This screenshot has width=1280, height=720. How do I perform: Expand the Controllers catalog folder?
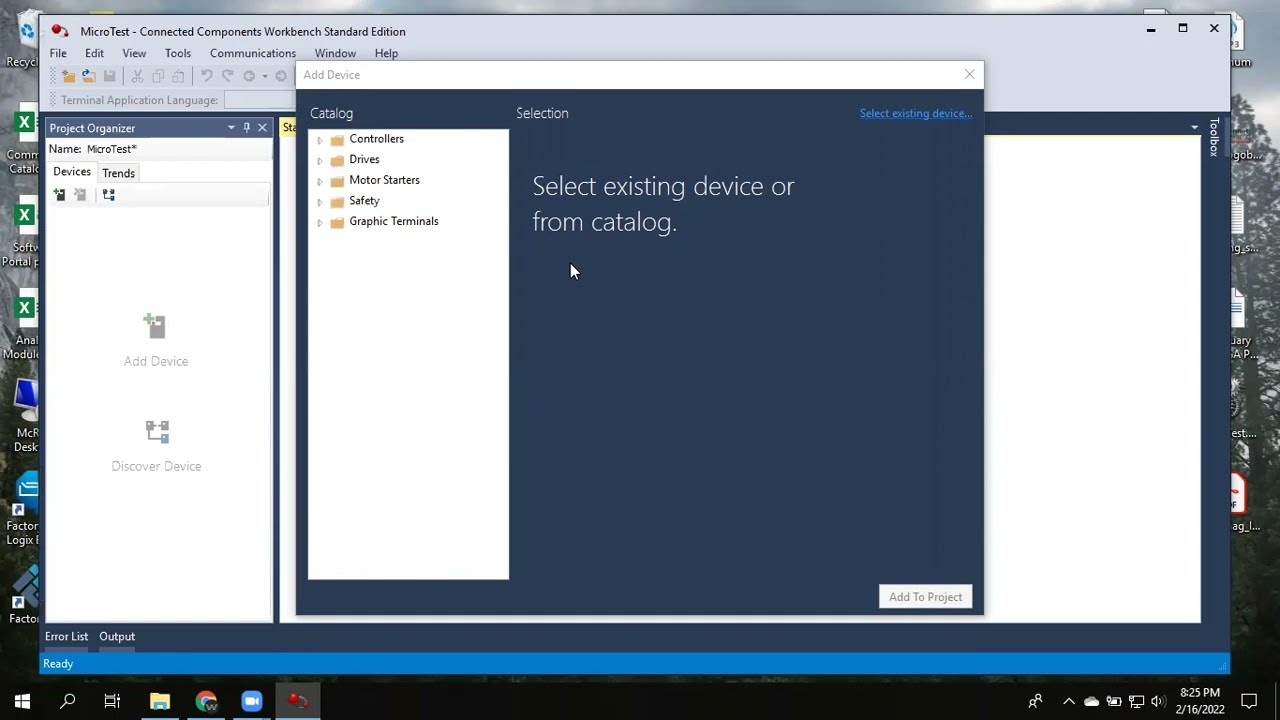(x=320, y=140)
